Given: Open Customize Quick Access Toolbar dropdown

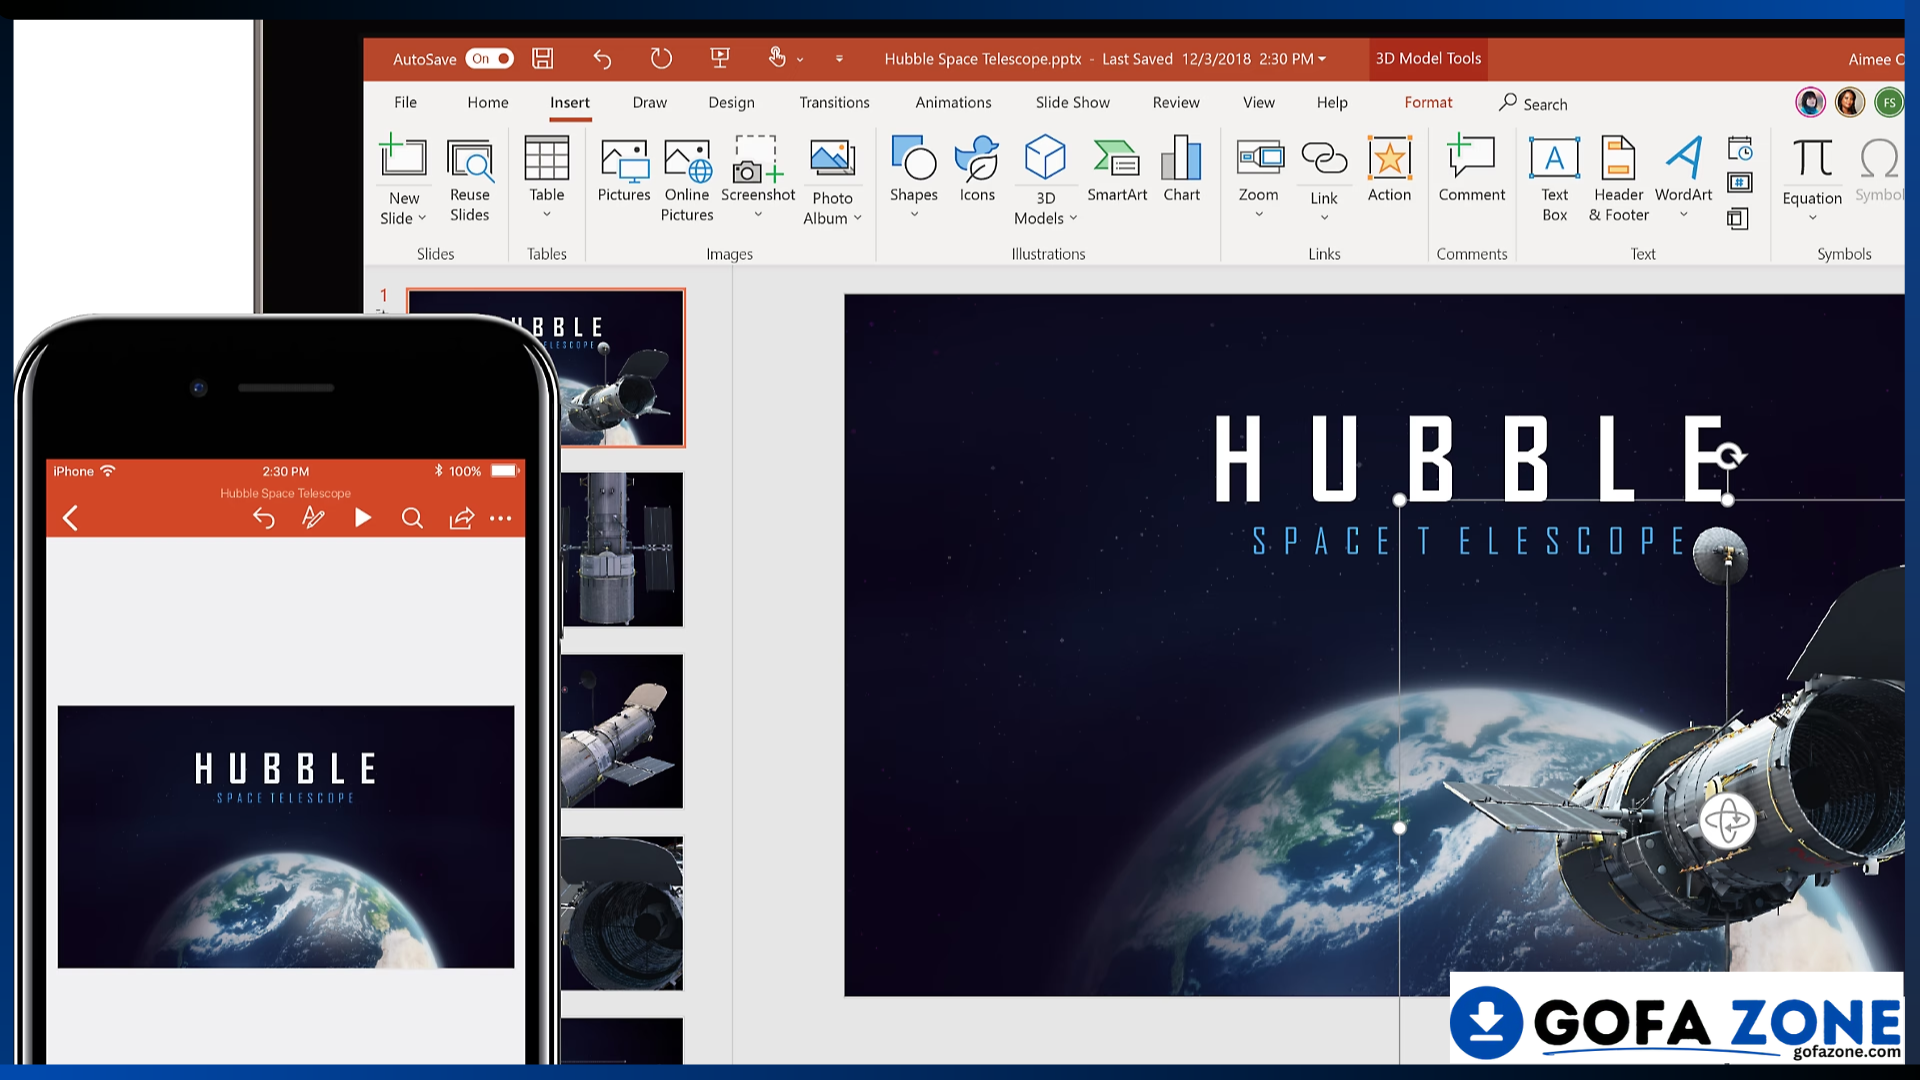Looking at the screenshot, I should (x=839, y=60).
